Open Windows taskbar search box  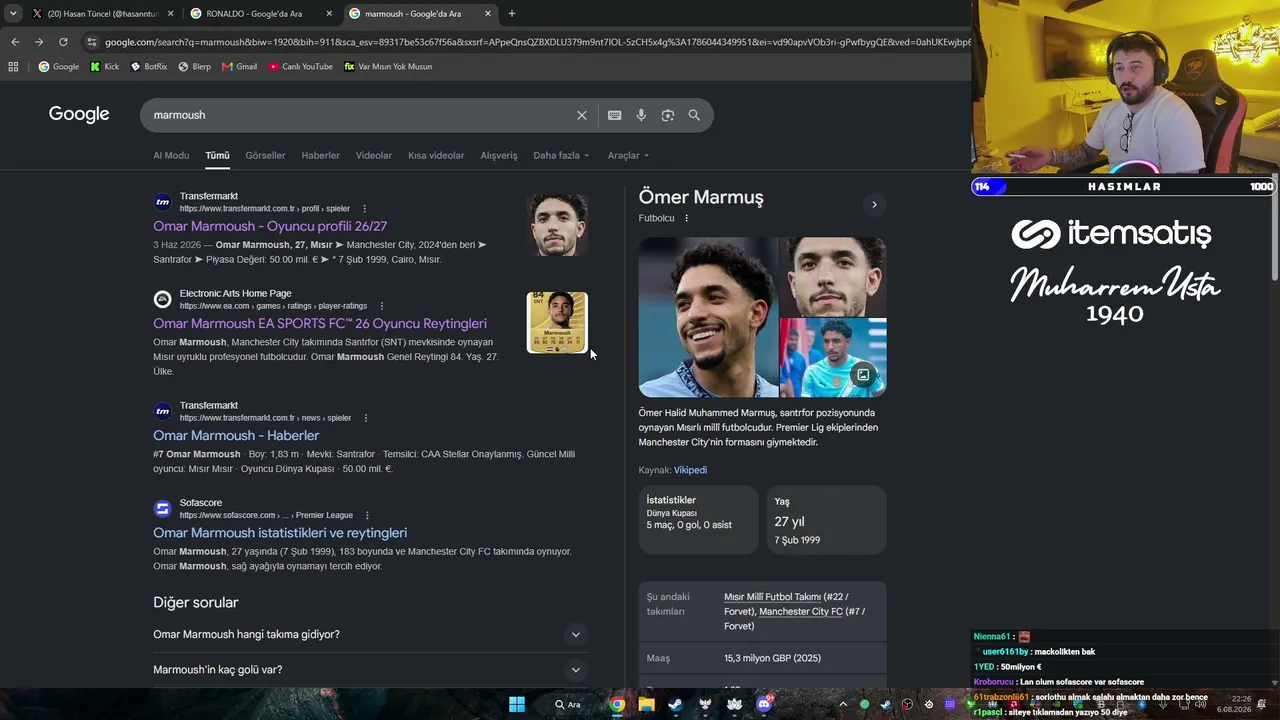click(568, 705)
